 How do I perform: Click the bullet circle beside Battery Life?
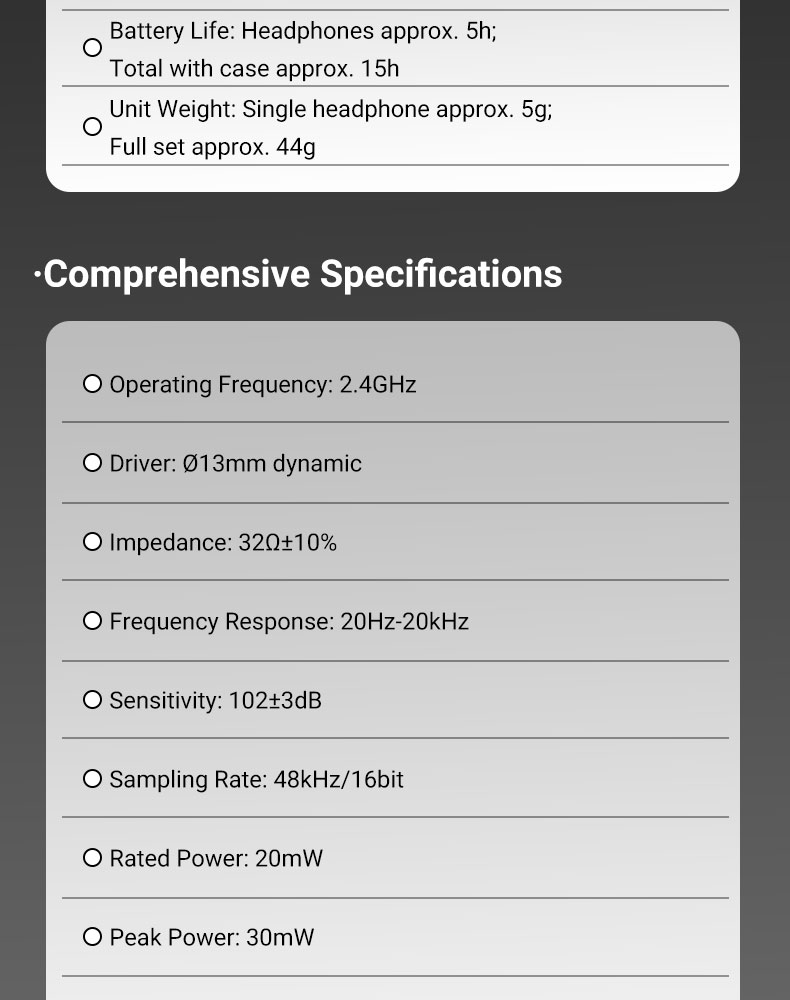(x=92, y=48)
